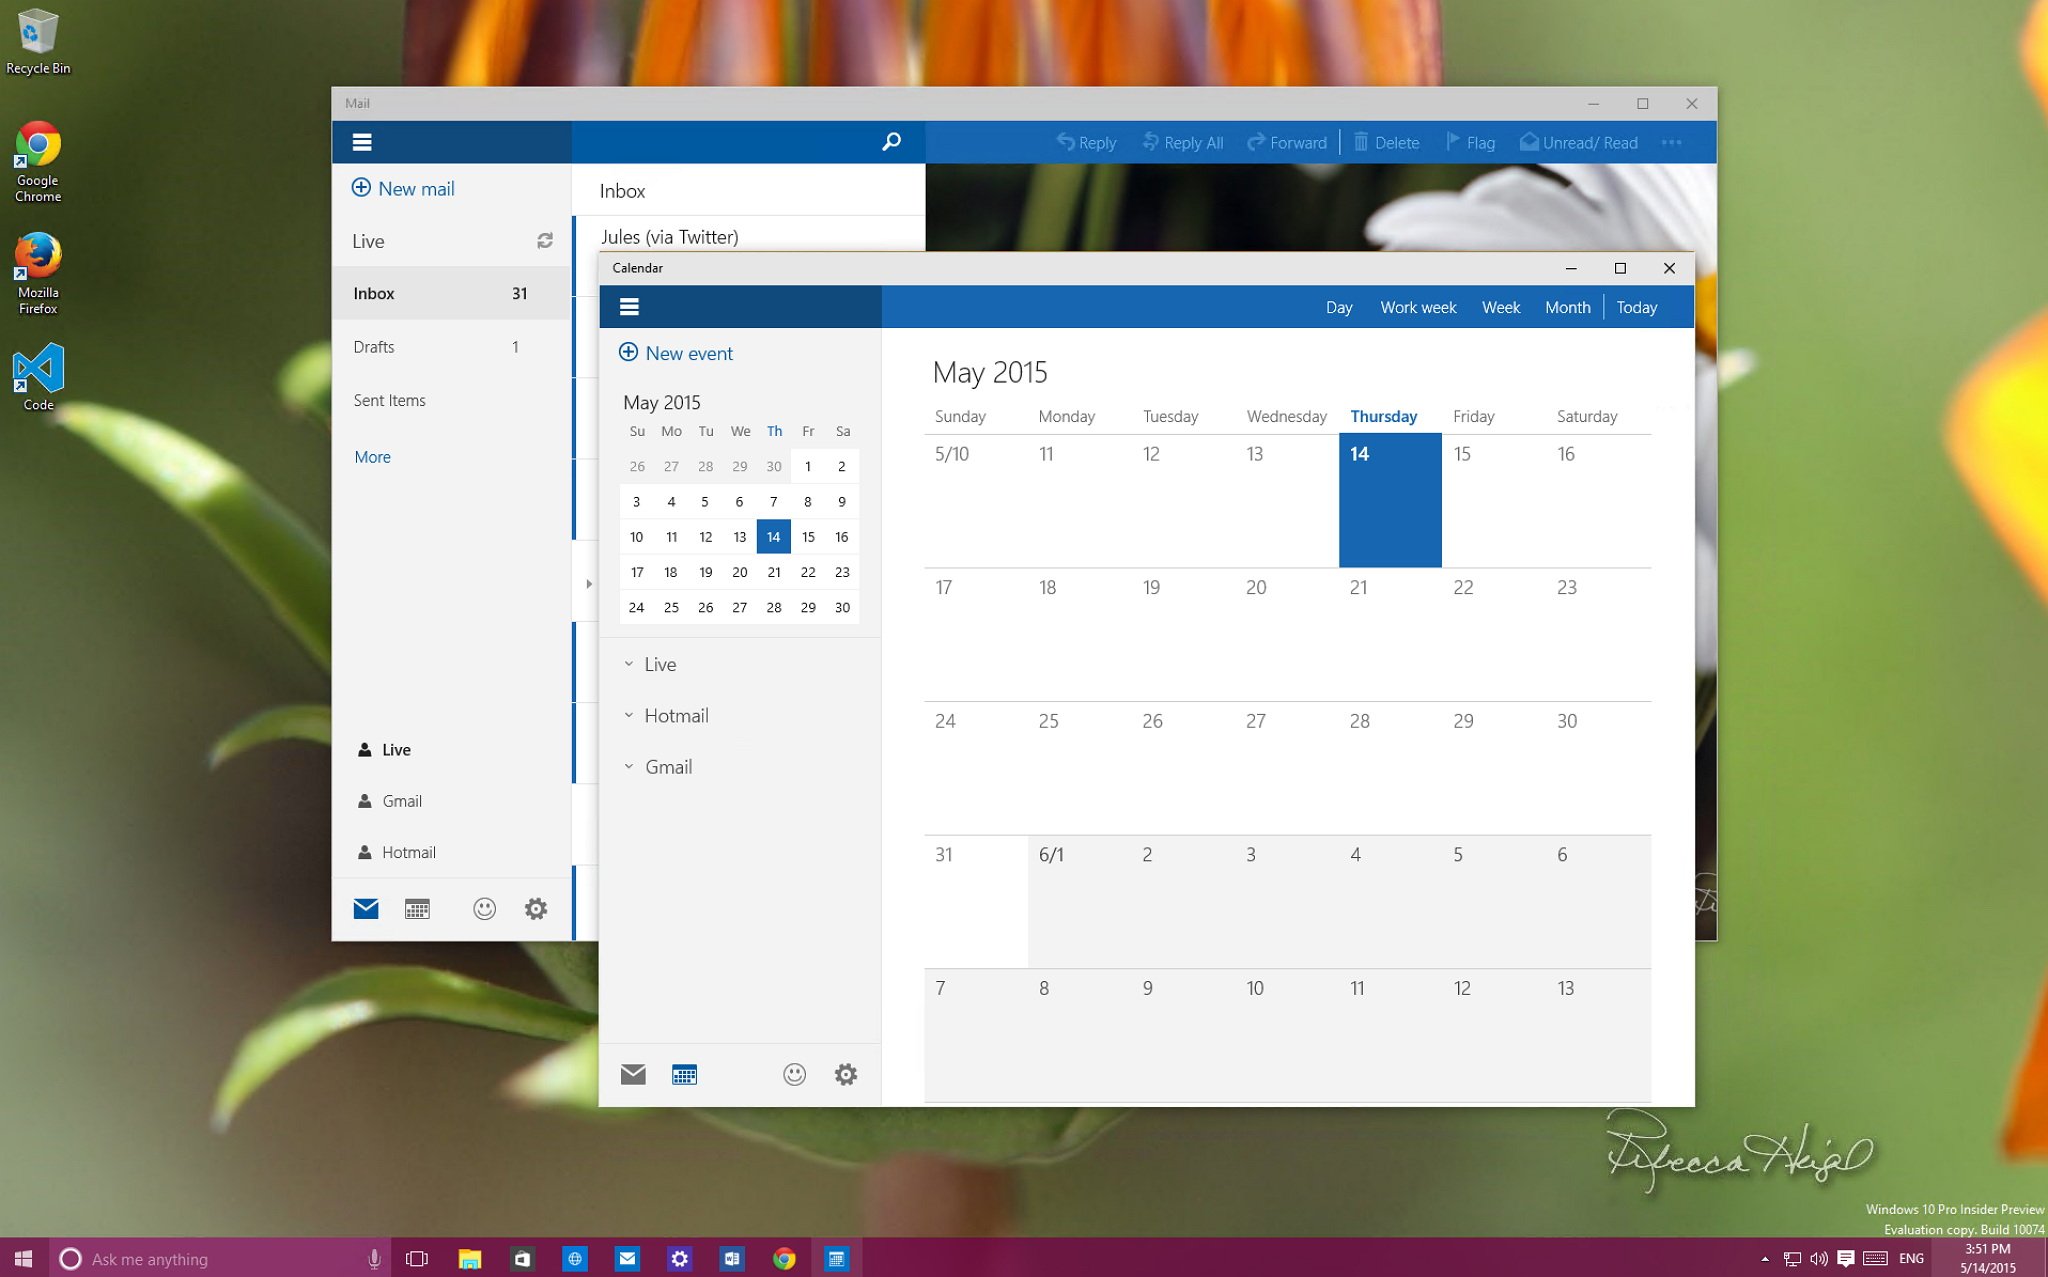Select Thursday May 14 in mini calendar
Image resolution: width=2048 pixels, height=1277 pixels.
(x=772, y=537)
